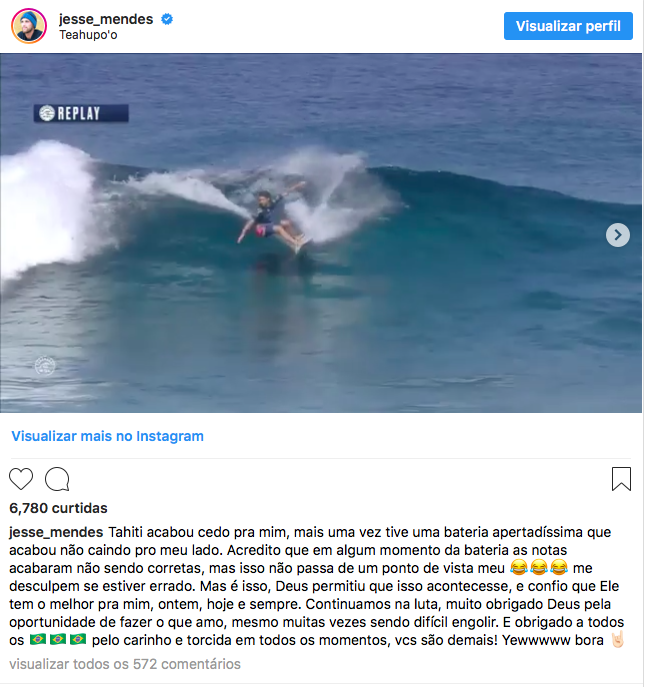Image resolution: width=646 pixels, height=687 pixels.
Task: Click the WSL watermark logo on video
Action: coord(45,366)
